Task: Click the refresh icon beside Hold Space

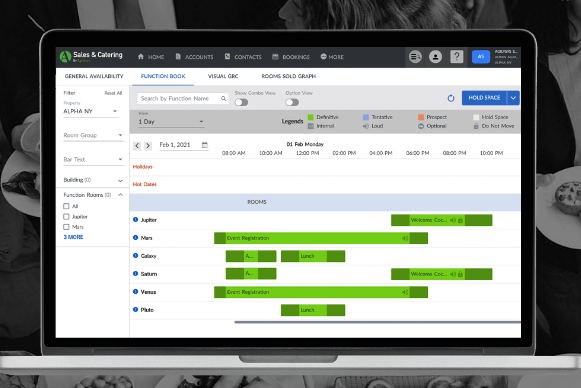Action: click(x=451, y=98)
